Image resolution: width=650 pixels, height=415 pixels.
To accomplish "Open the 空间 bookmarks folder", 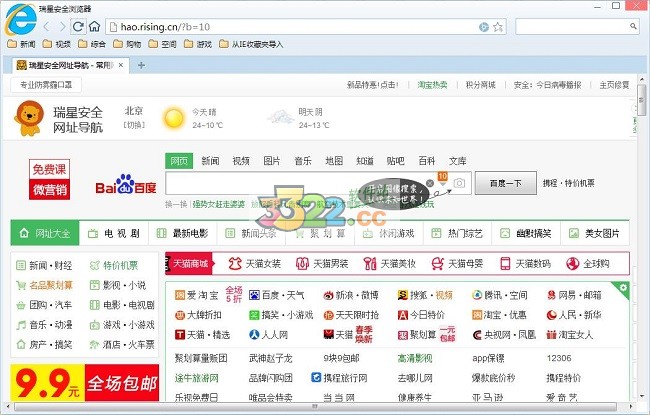I will coord(162,44).
